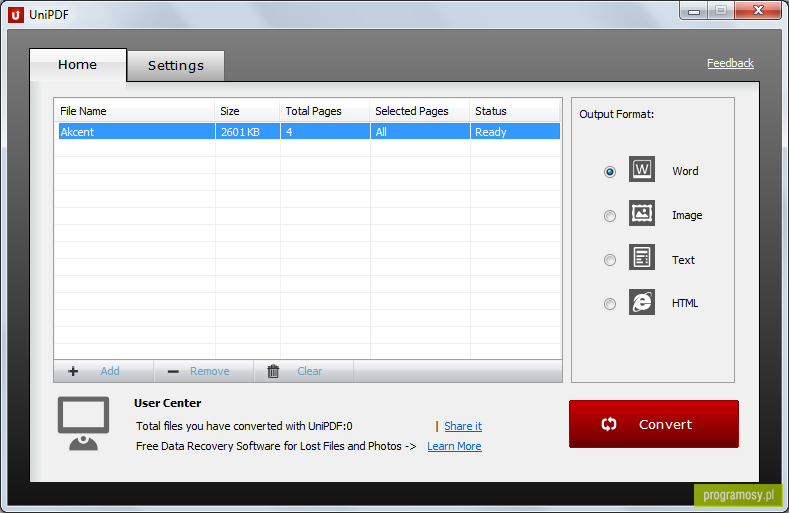This screenshot has width=789, height=513.
Task: Click the Size column header
Action: tap(248, 111)
